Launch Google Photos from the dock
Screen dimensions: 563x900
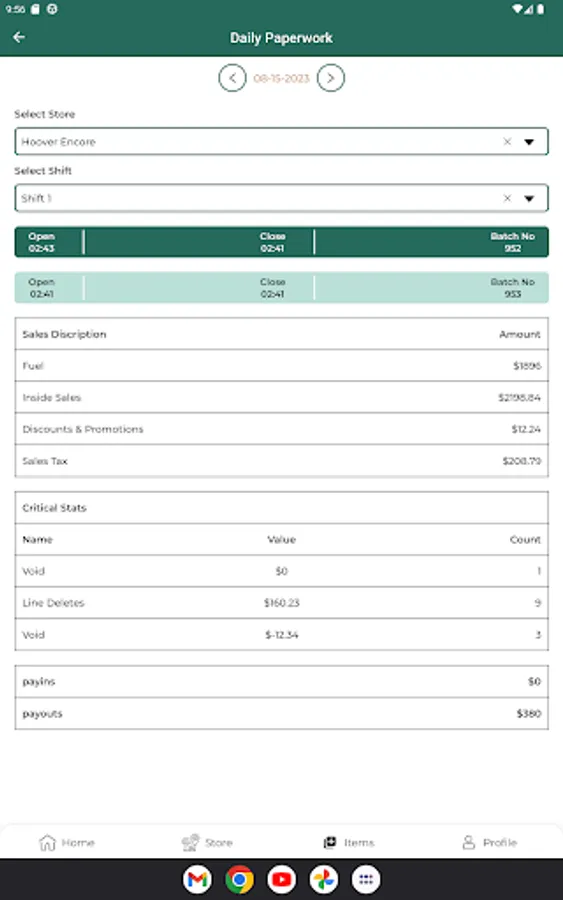324,879
